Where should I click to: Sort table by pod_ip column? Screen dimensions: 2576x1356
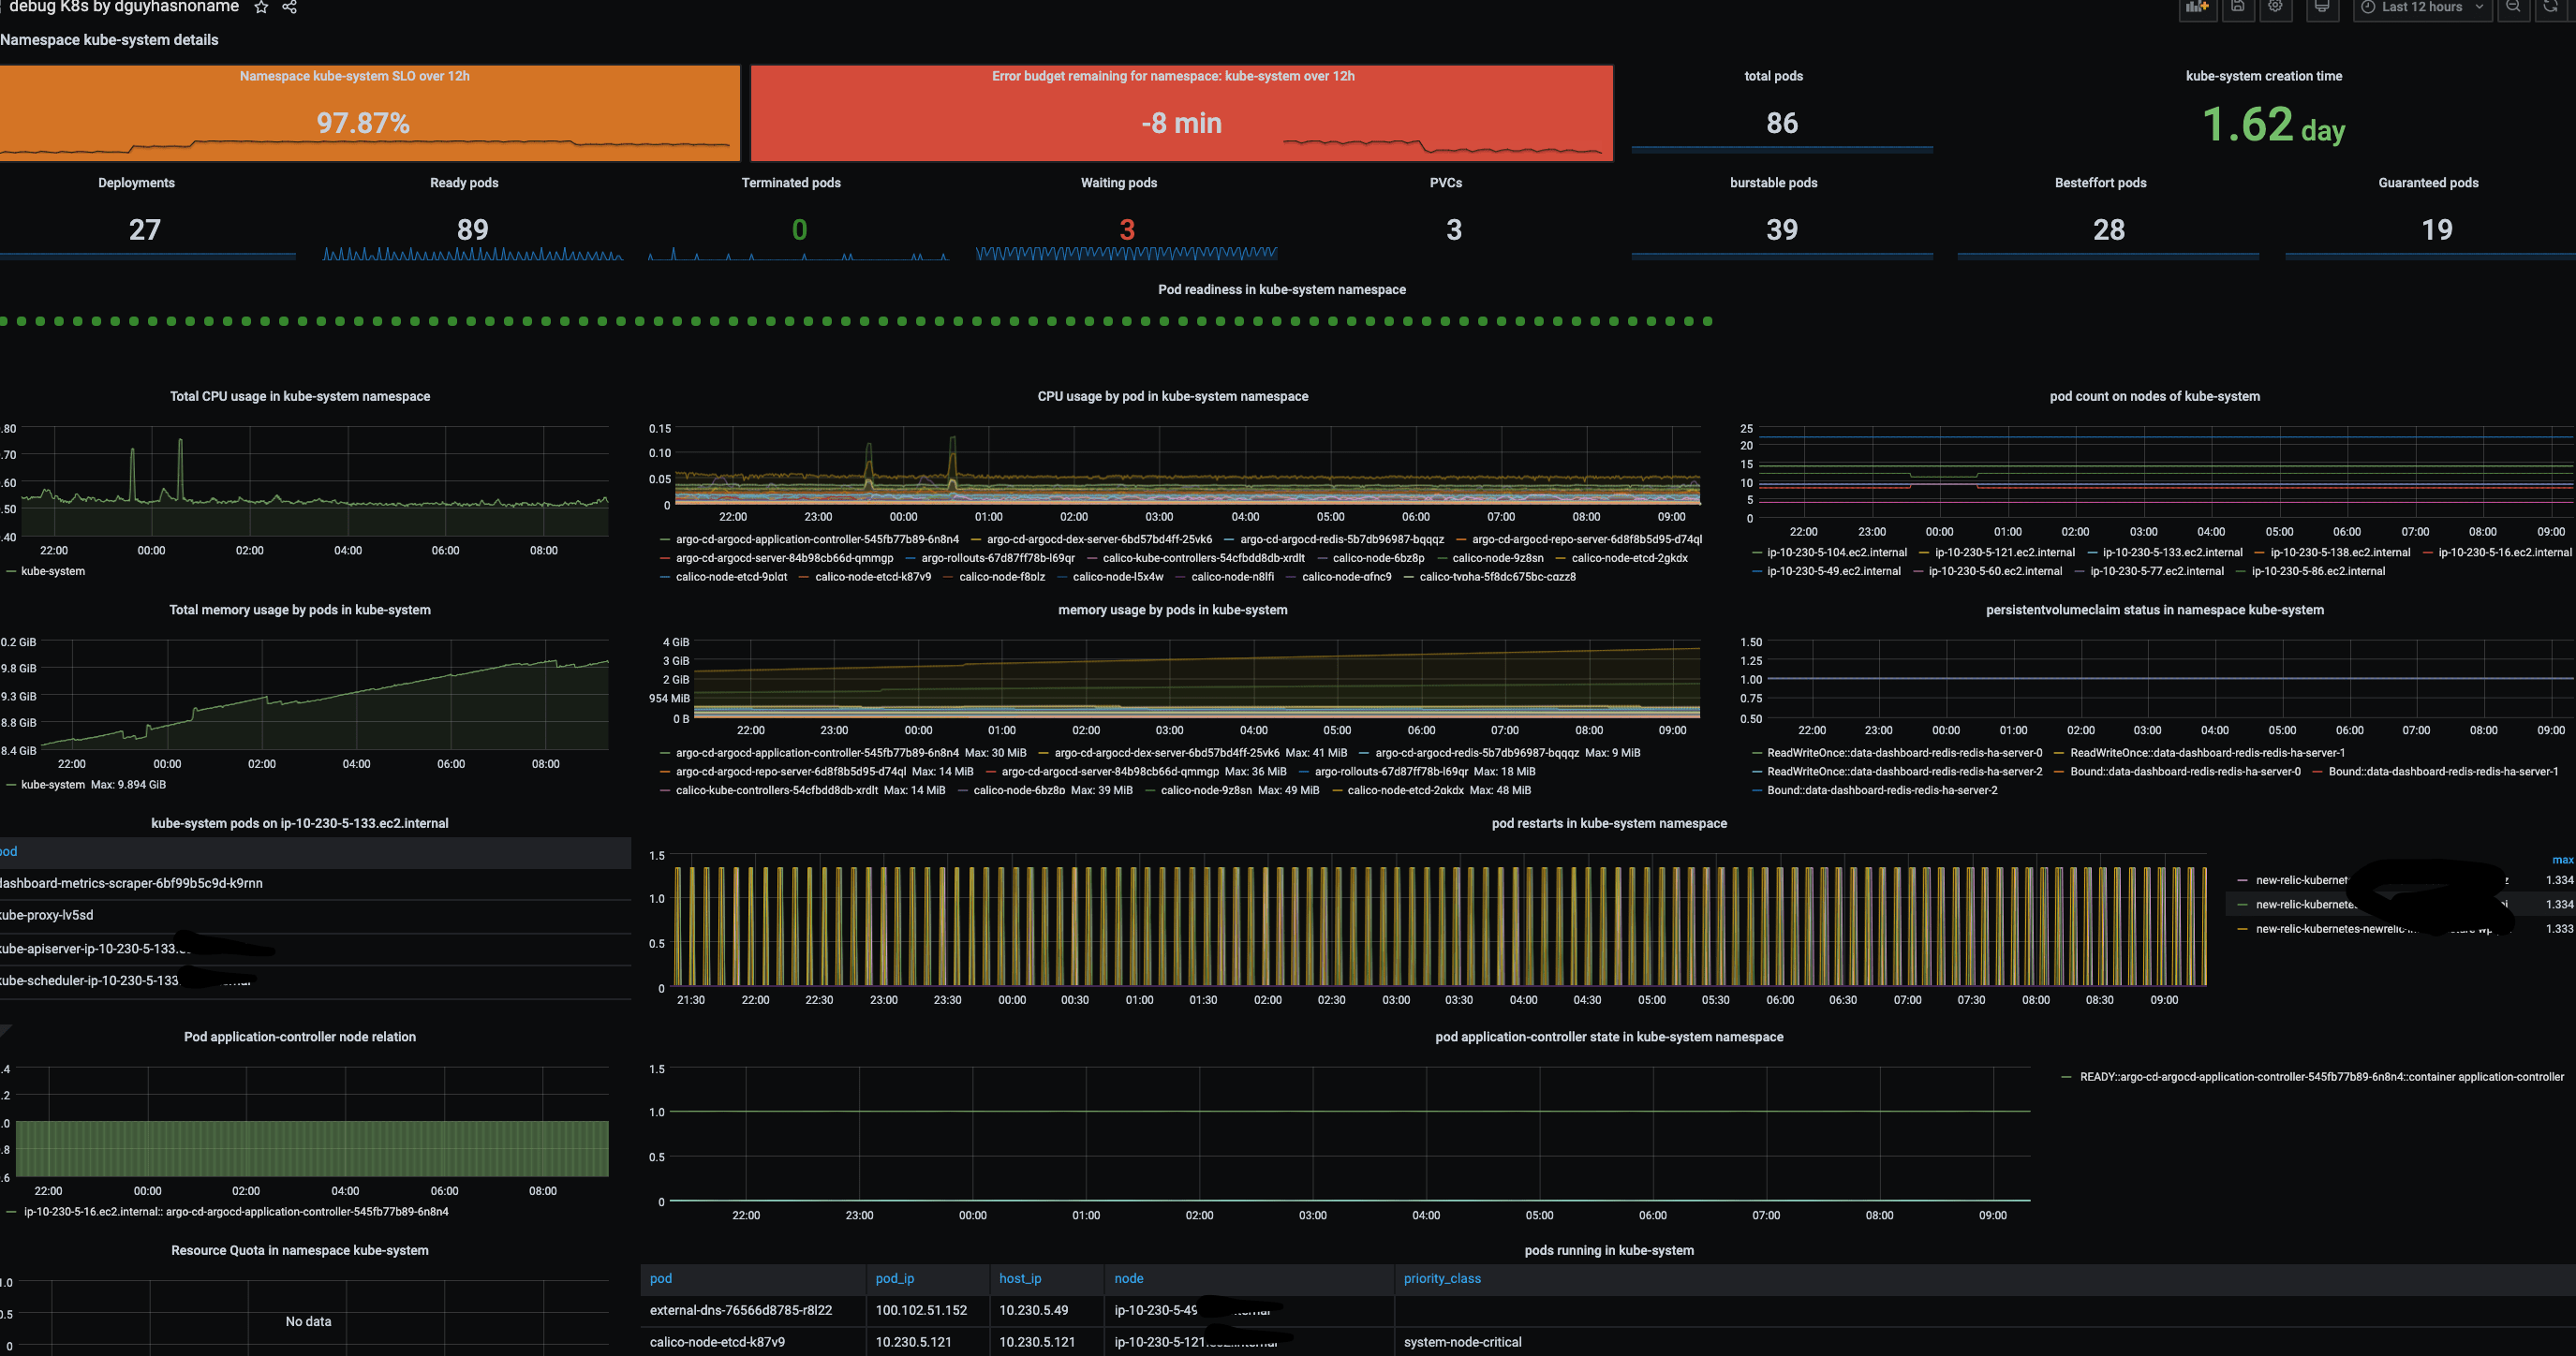tap(894, 1278)
